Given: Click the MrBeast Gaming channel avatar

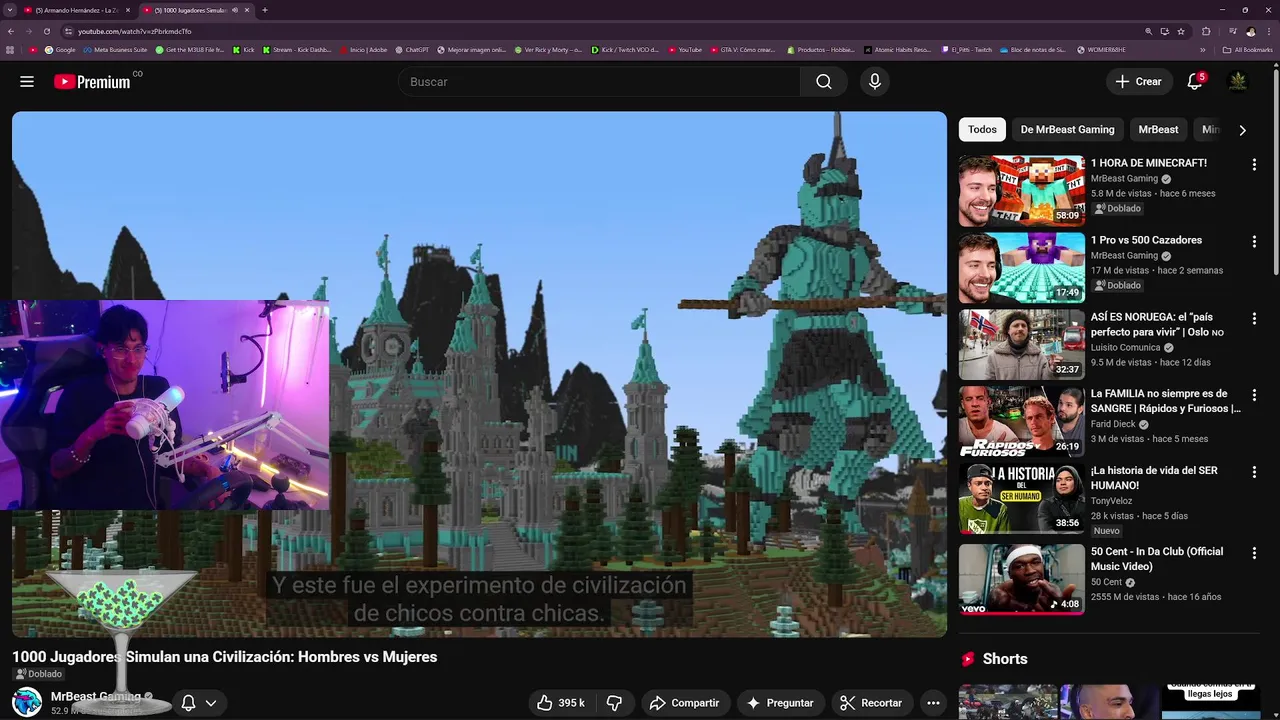Looking at the screenshot, I should pyautogui.click(x=27, y=702).
